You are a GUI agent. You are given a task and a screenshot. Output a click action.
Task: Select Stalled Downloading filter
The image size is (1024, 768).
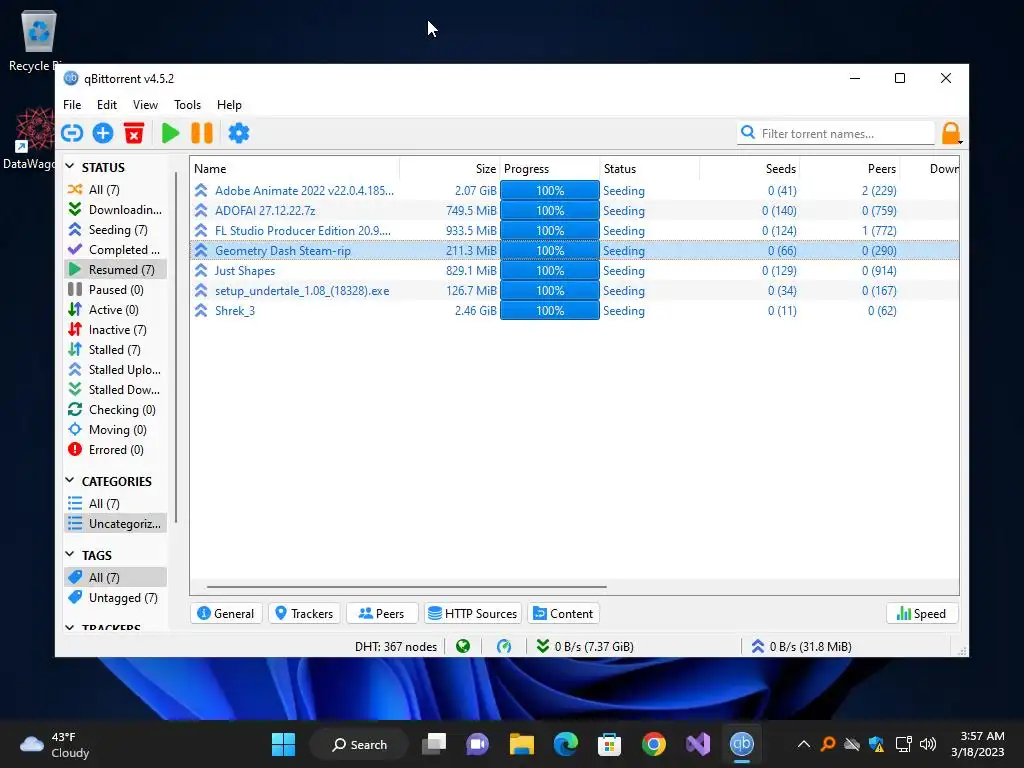(116, 390)
